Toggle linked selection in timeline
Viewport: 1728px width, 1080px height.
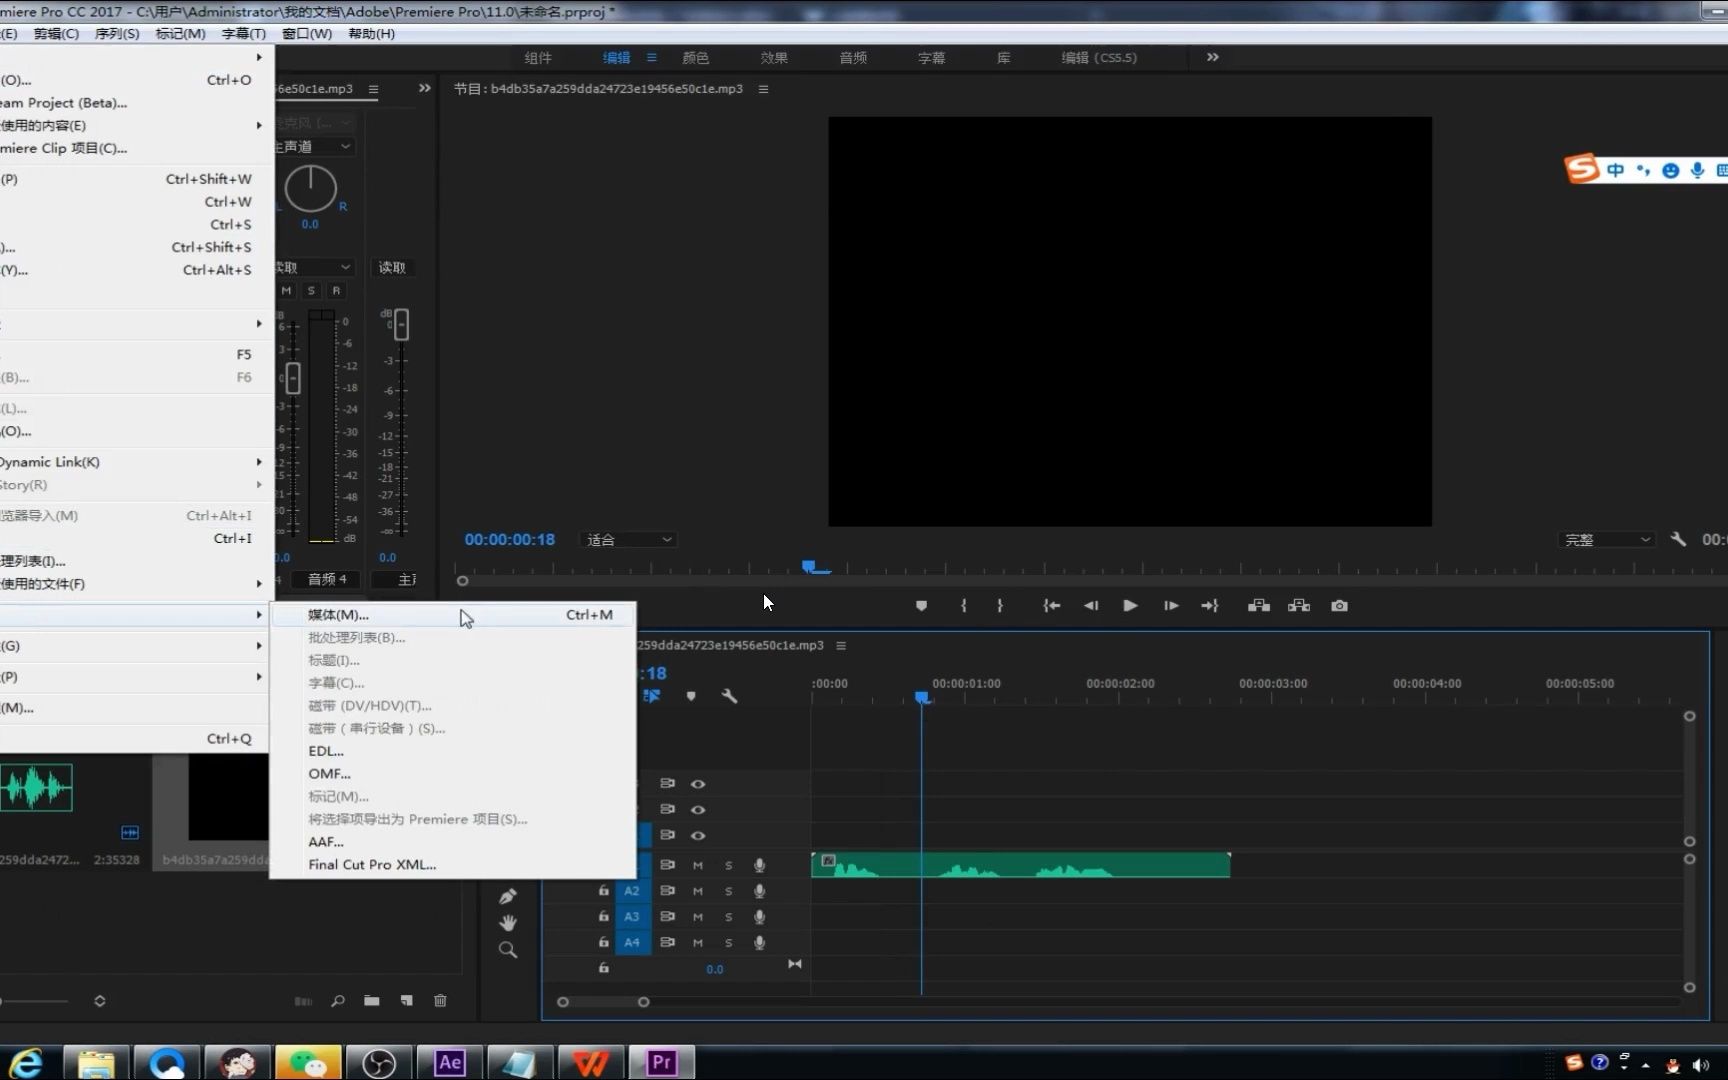[652, 696]
